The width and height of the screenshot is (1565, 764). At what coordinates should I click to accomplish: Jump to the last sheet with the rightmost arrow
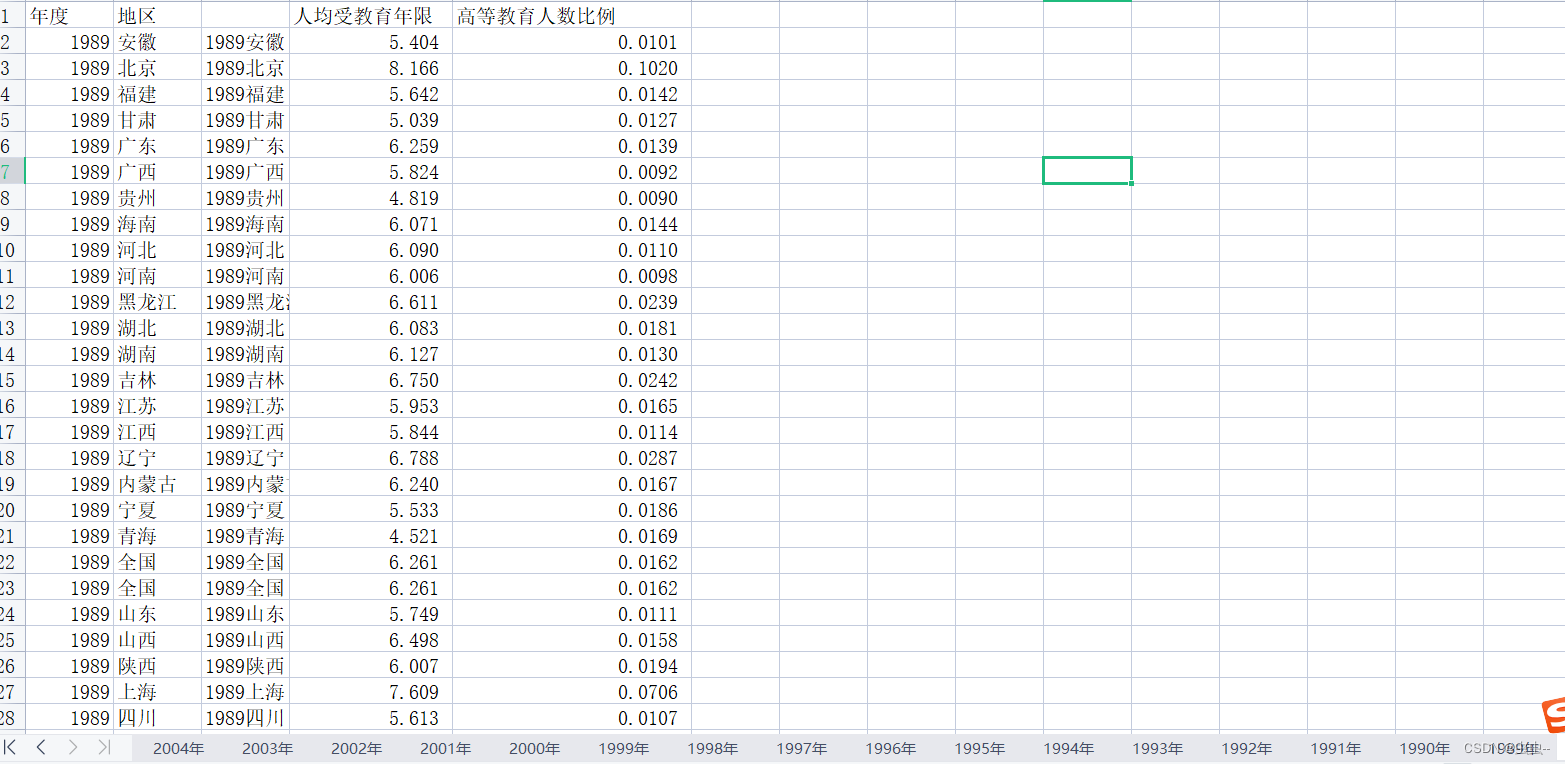coord(104,746)
